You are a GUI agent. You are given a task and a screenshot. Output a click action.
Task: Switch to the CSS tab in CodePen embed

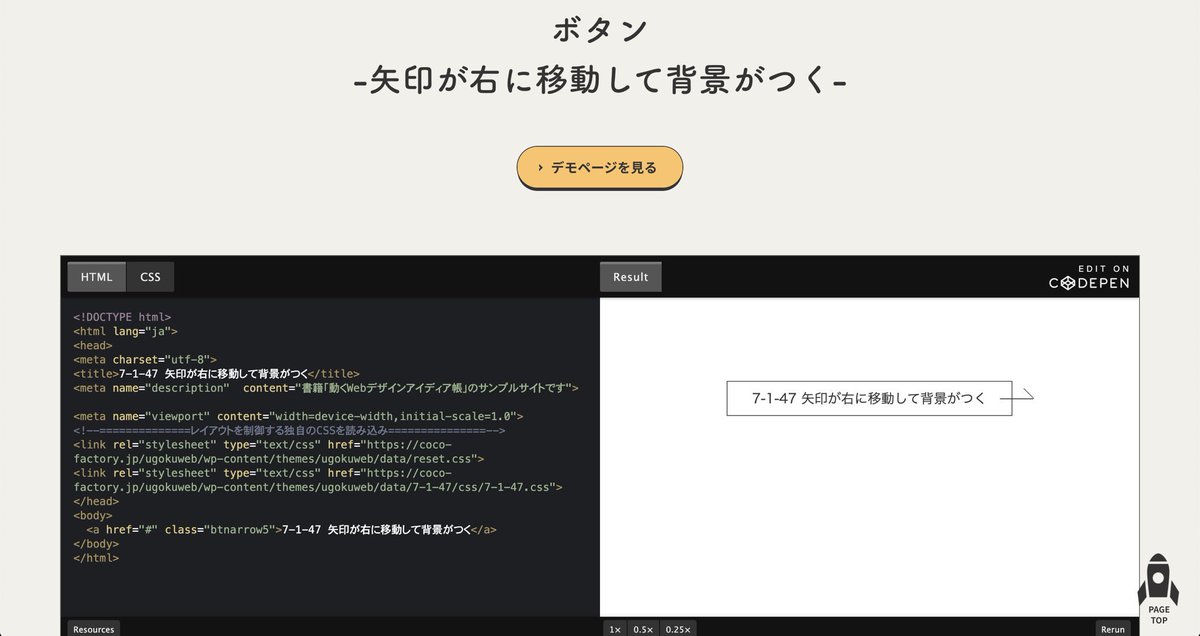[x=150, y=277]
